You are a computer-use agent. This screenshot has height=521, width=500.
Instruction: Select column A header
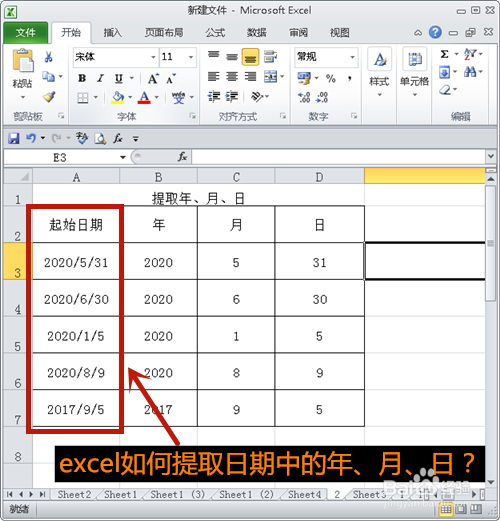76,177
